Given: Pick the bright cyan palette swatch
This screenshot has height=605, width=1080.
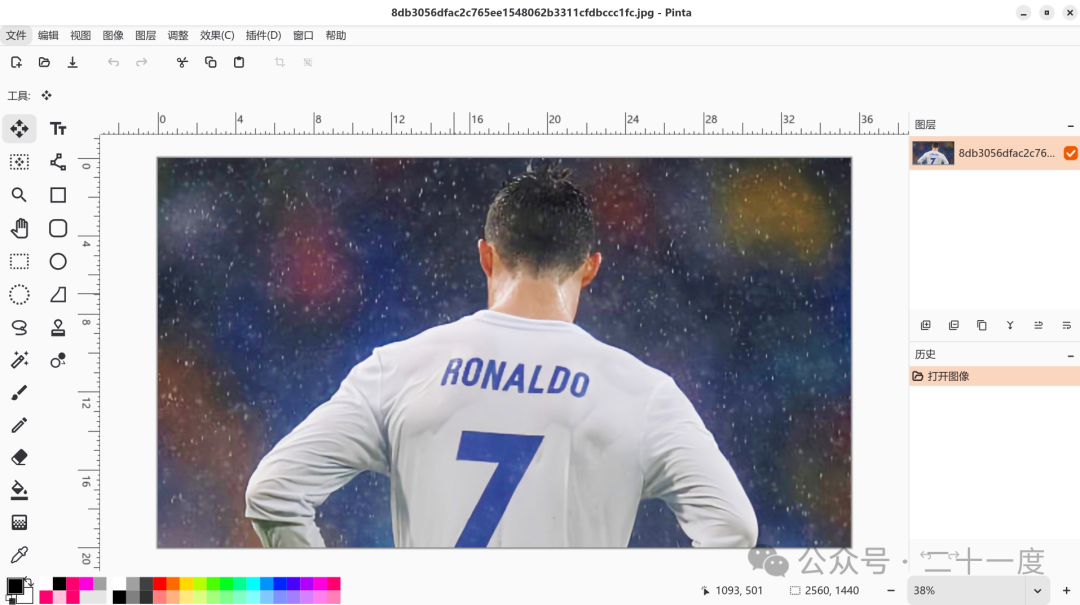Looking at the screenshot, I should pyautogui.click(x=253, y=584).
